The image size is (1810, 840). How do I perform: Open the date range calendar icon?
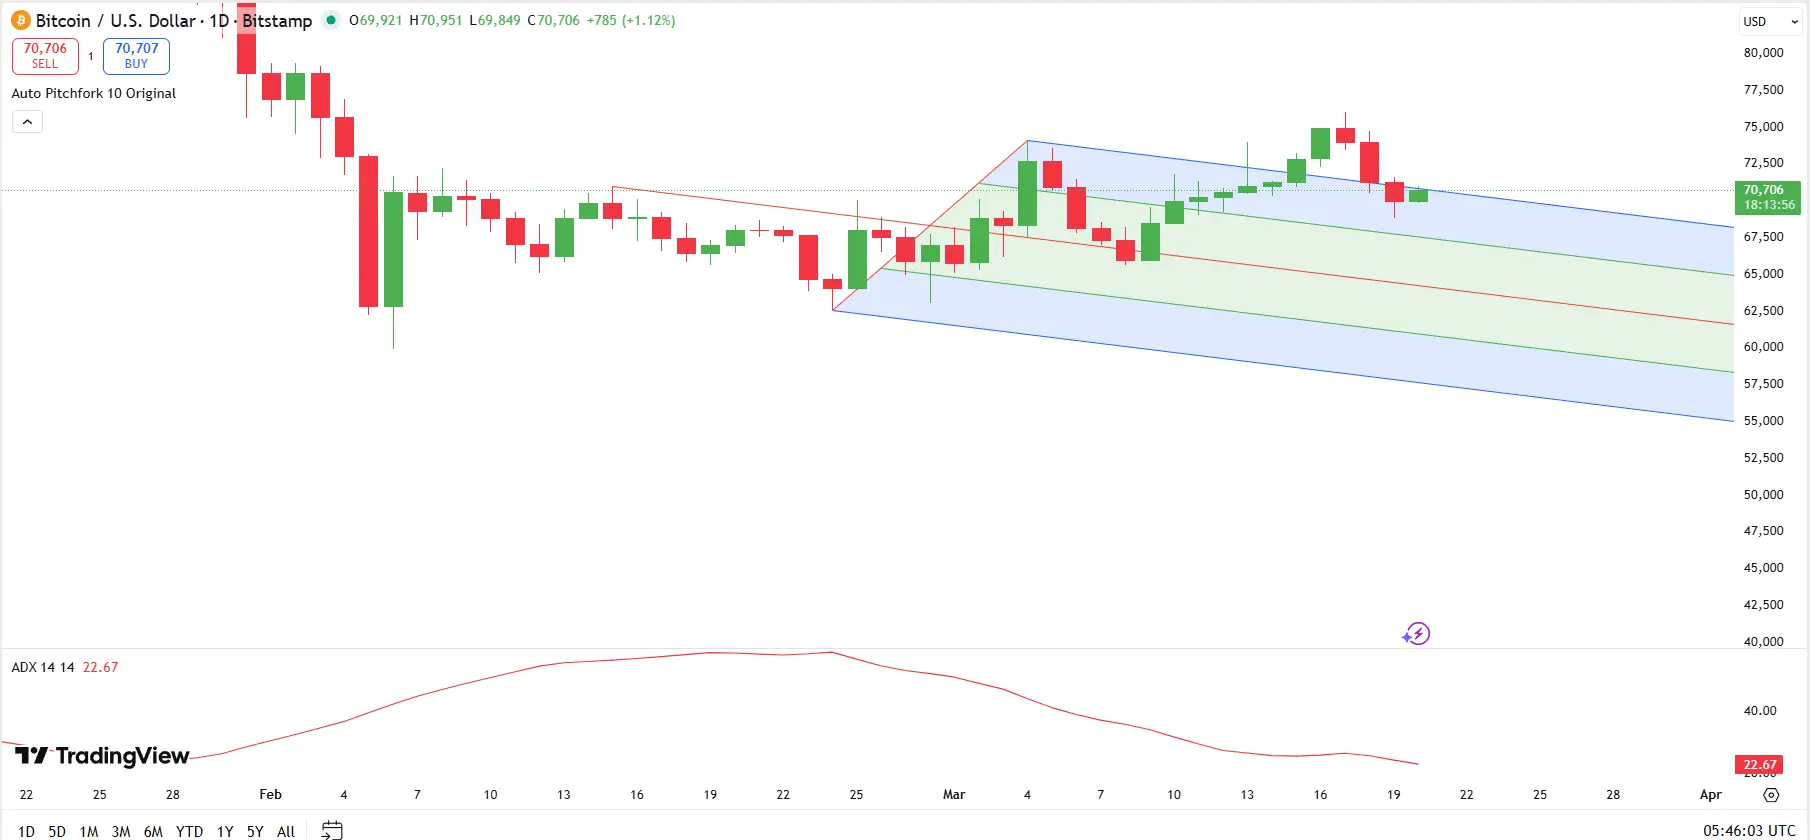(332, 830)
